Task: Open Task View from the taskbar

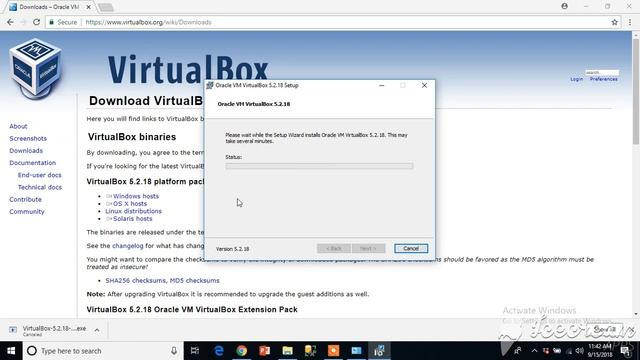Action: pos(195,351)
